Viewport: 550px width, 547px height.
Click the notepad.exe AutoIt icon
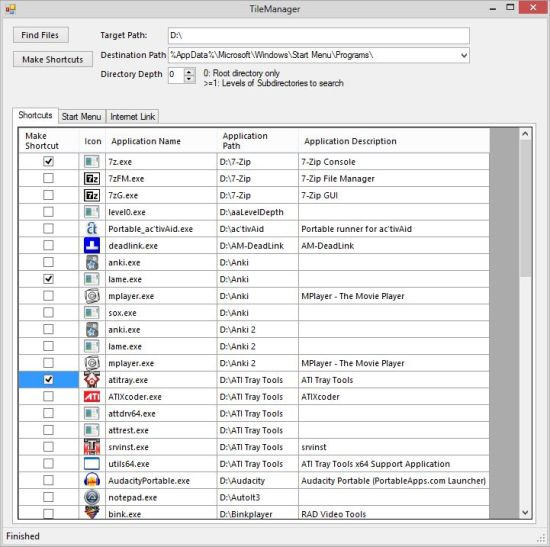pyautogui.click(x=92, y=497)
